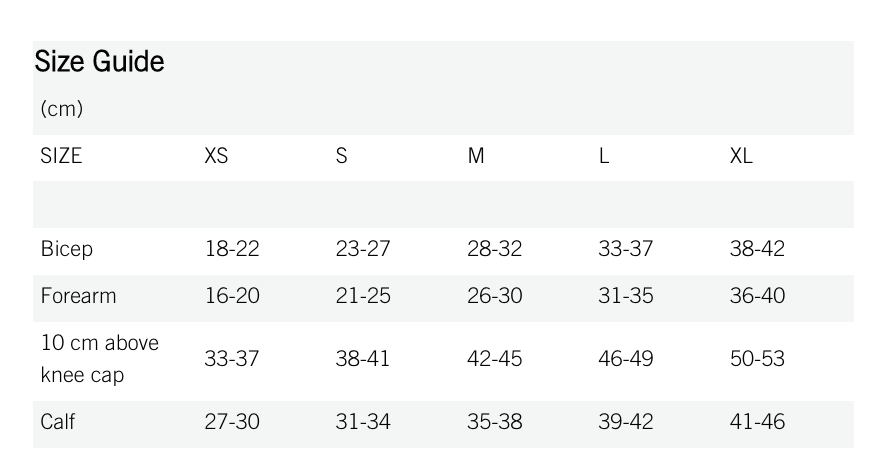Click the knee cap XS value 33-37
Image resolution: width=886 pixels, height=466 pixels.
232,359
